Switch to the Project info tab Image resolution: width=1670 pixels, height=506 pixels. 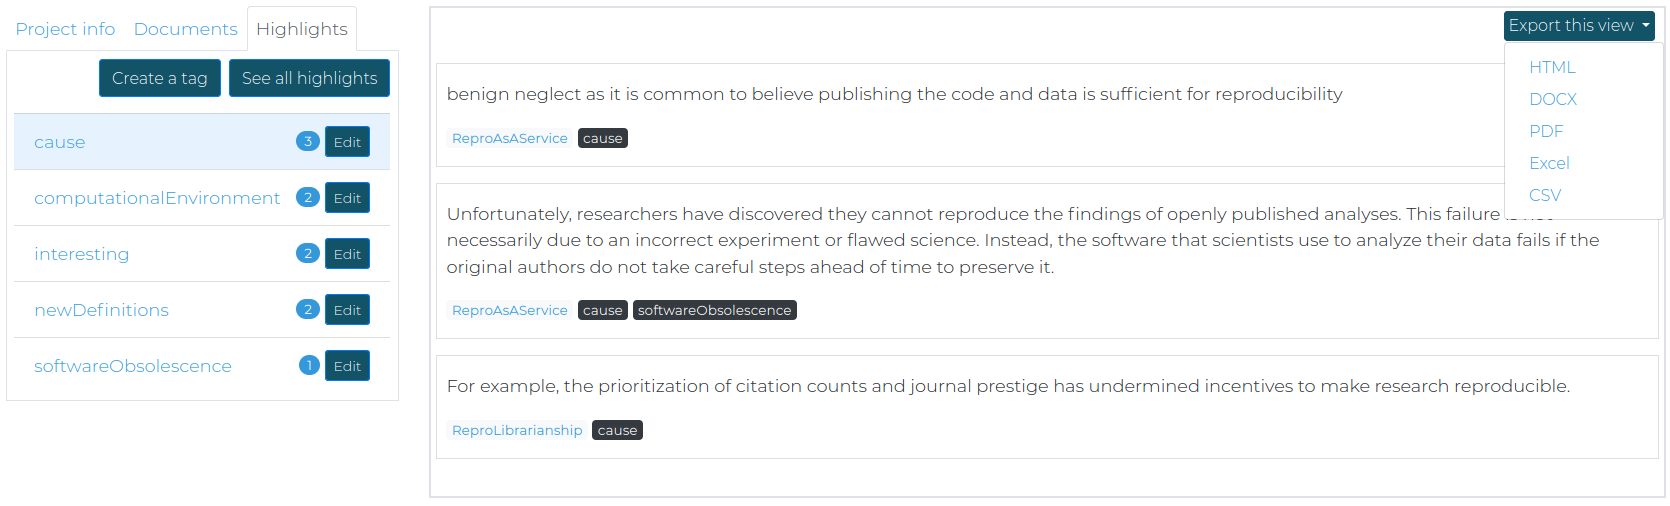click(65, 29)
